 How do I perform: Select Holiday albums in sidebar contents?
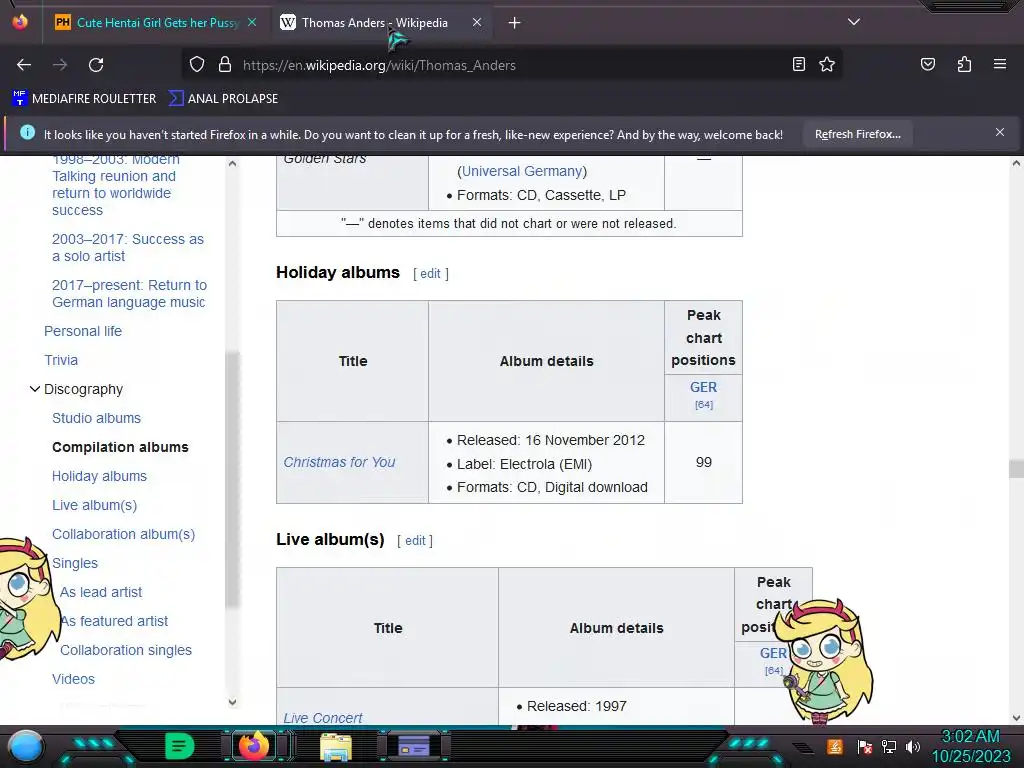point(99,476)
